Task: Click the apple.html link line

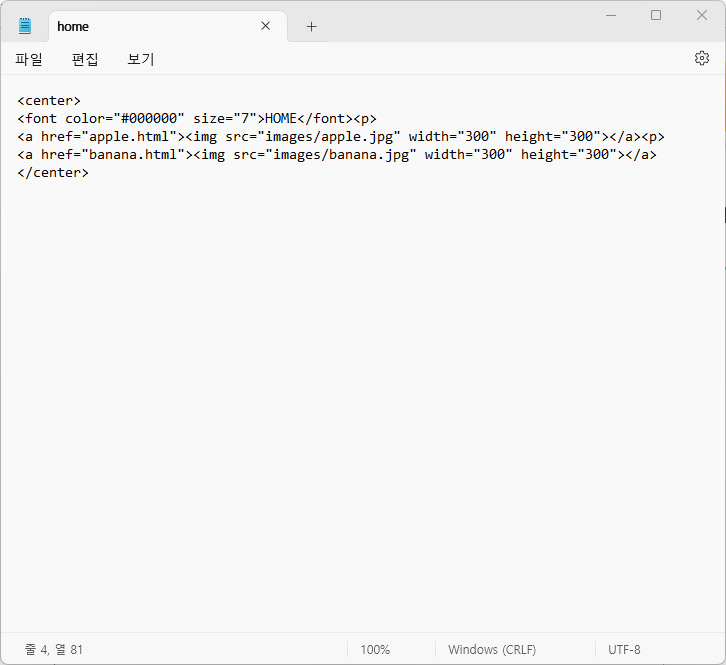Action: [x=341, y=137]
